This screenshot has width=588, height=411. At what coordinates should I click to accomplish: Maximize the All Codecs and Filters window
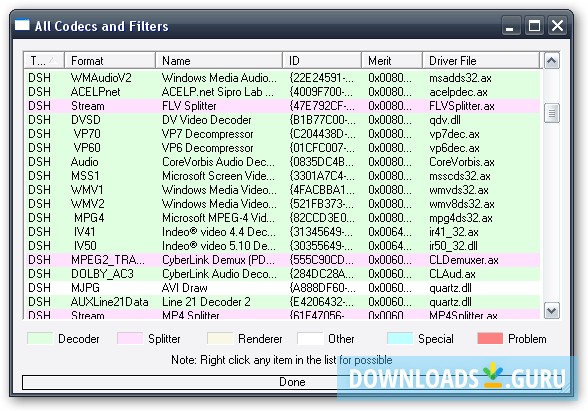[534, 26]
